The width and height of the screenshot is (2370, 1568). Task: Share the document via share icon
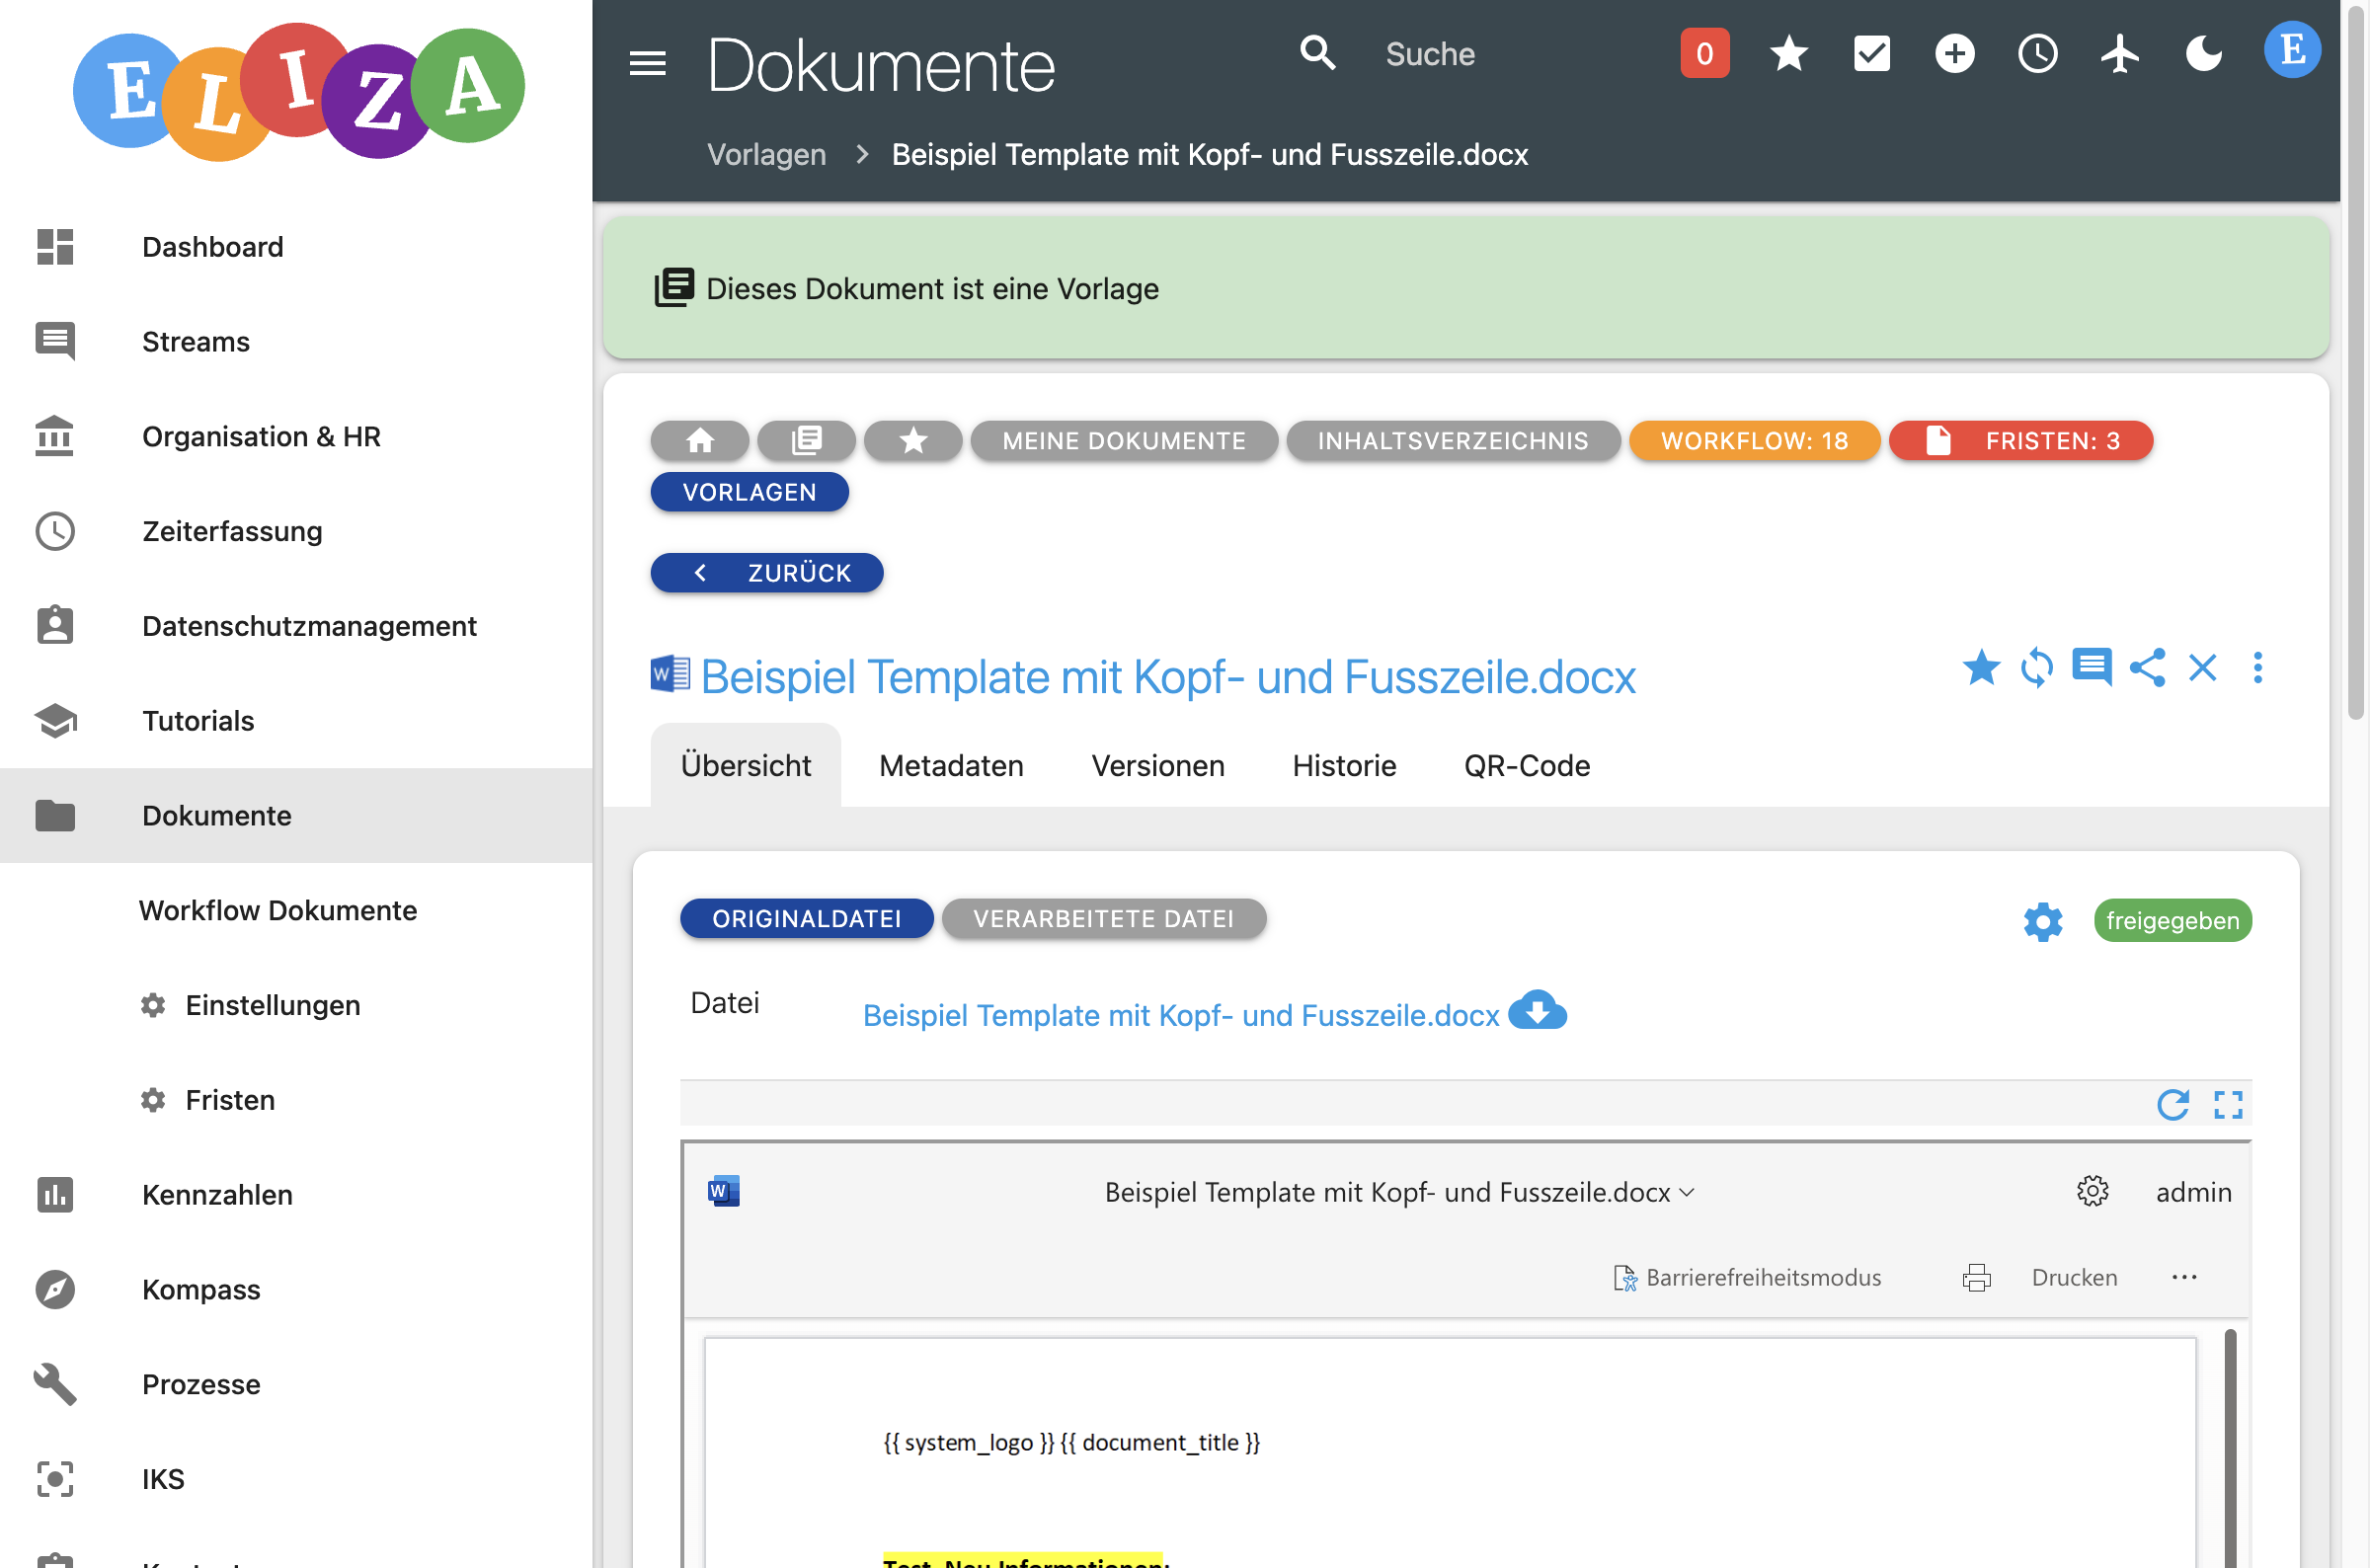(2147, 667)
